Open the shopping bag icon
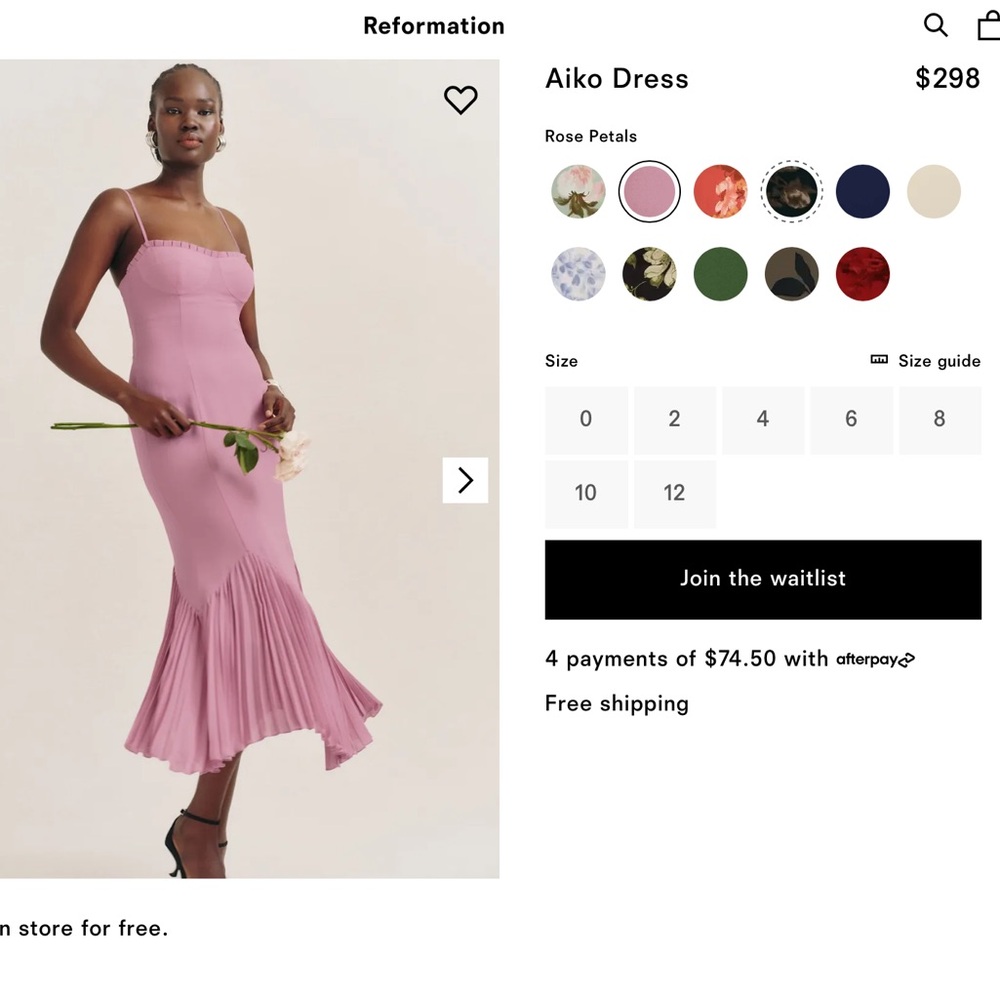This screenshot has width=1000, height=1000. 988,25
